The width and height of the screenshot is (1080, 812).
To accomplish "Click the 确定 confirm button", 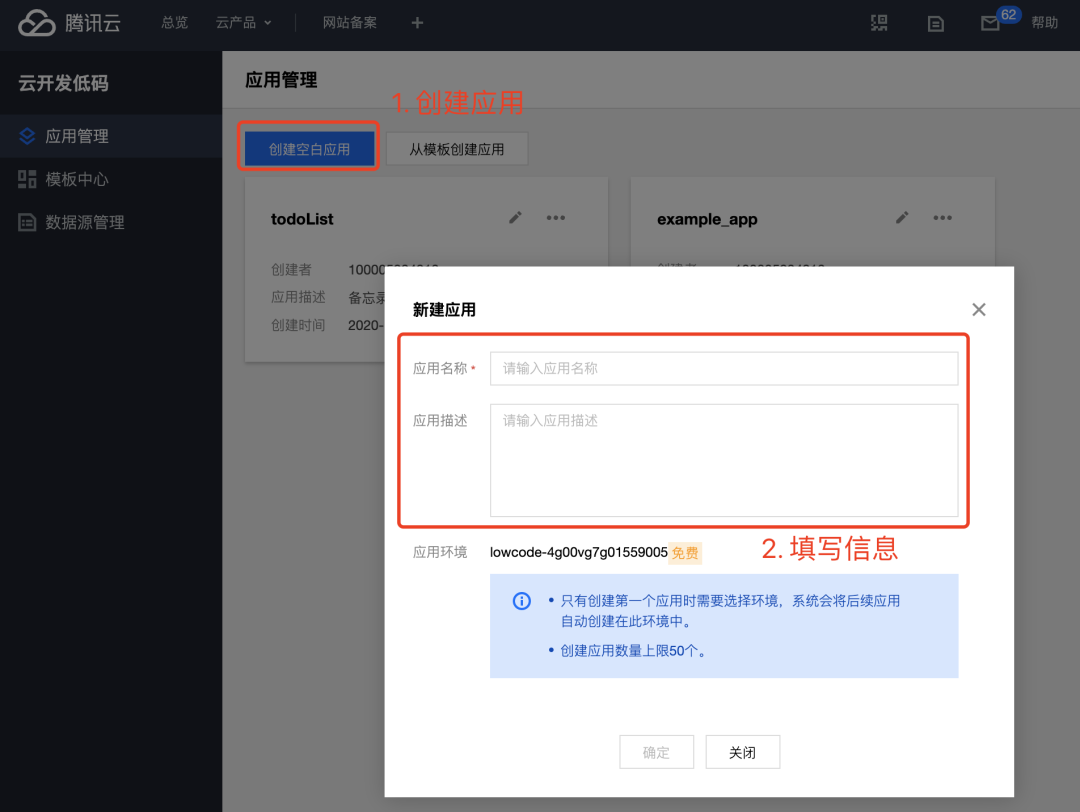I will click(656, 752).
